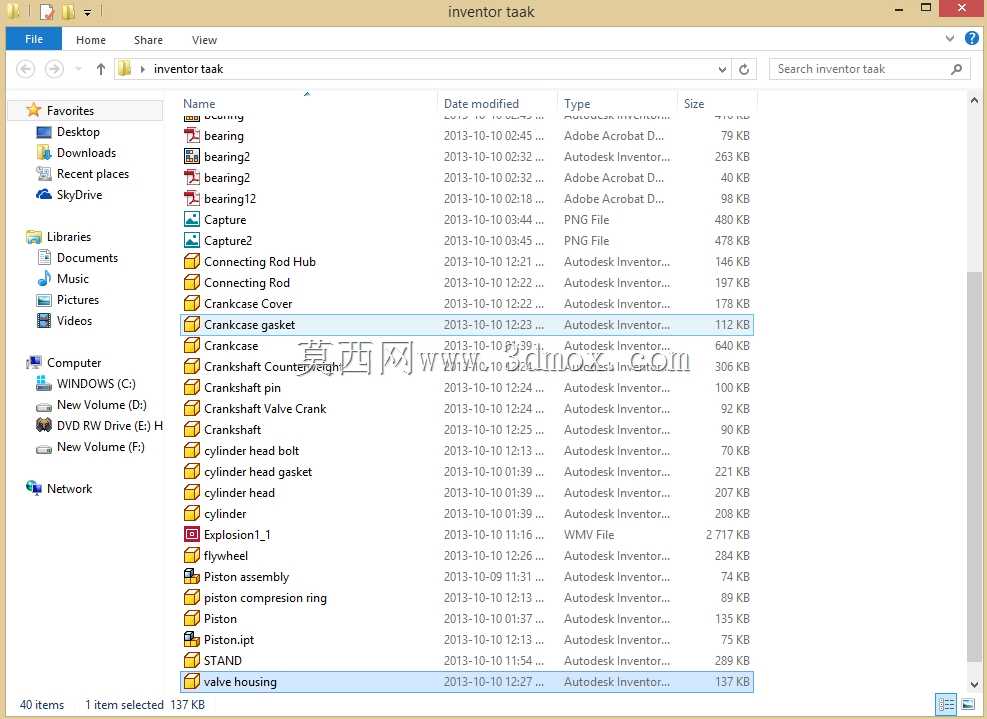Select the flywheel part icon

(191, 555)
